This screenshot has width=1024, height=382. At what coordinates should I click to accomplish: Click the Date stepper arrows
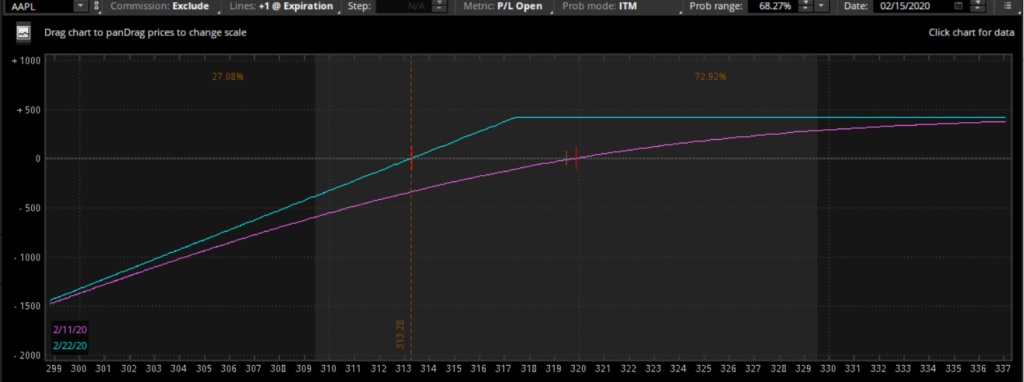click(x=977, y=7)
